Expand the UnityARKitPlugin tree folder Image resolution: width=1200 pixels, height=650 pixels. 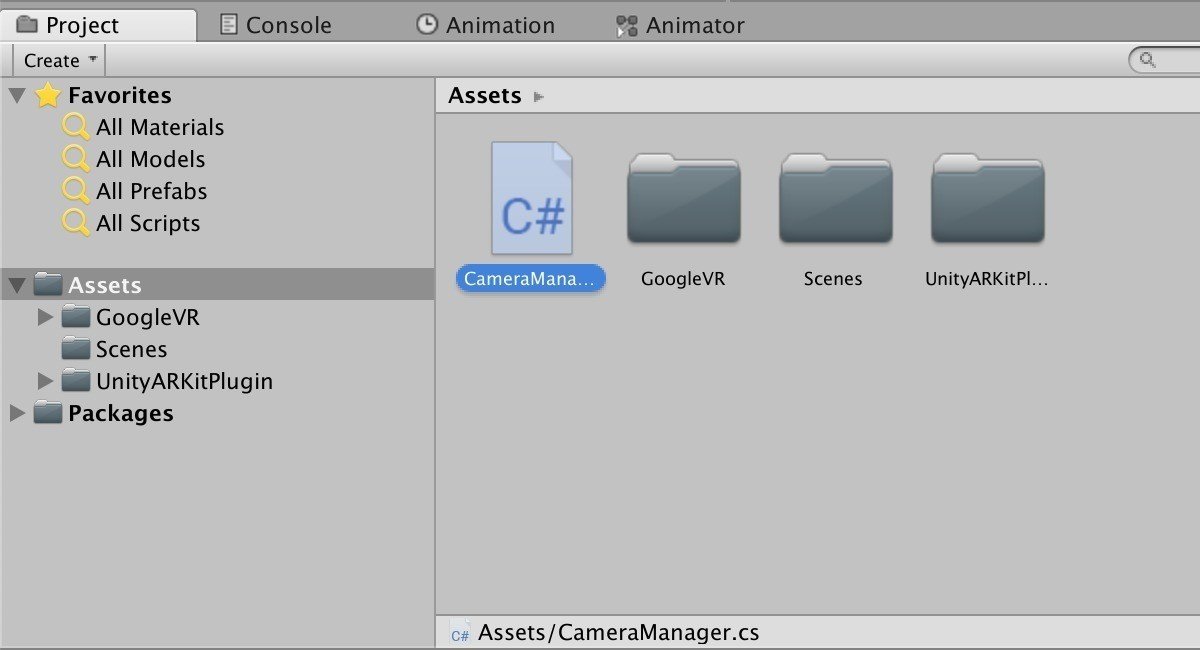click(x=45, y=382)
